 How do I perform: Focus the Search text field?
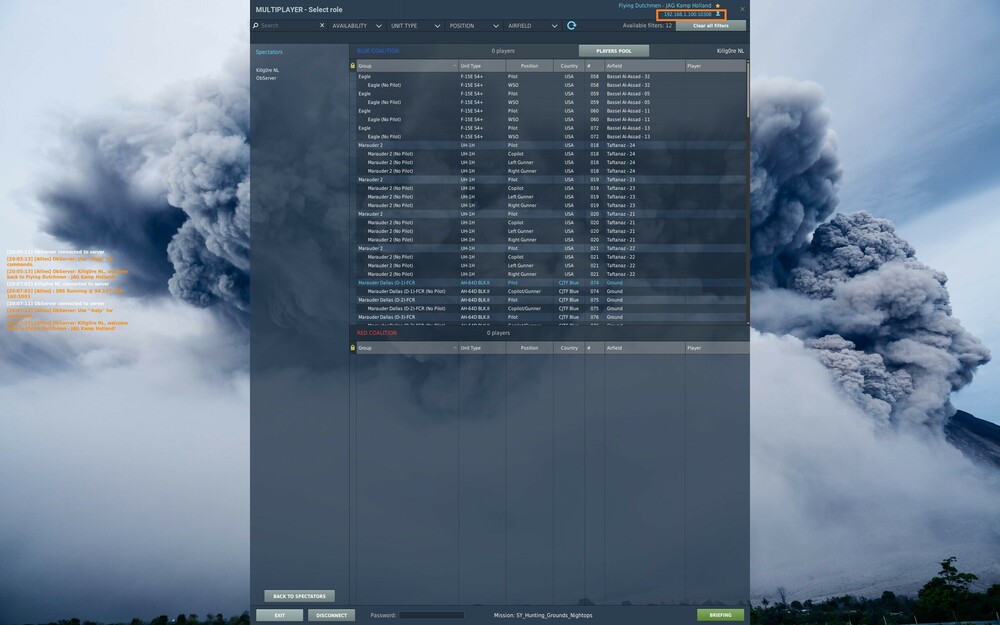click(288, 26)
